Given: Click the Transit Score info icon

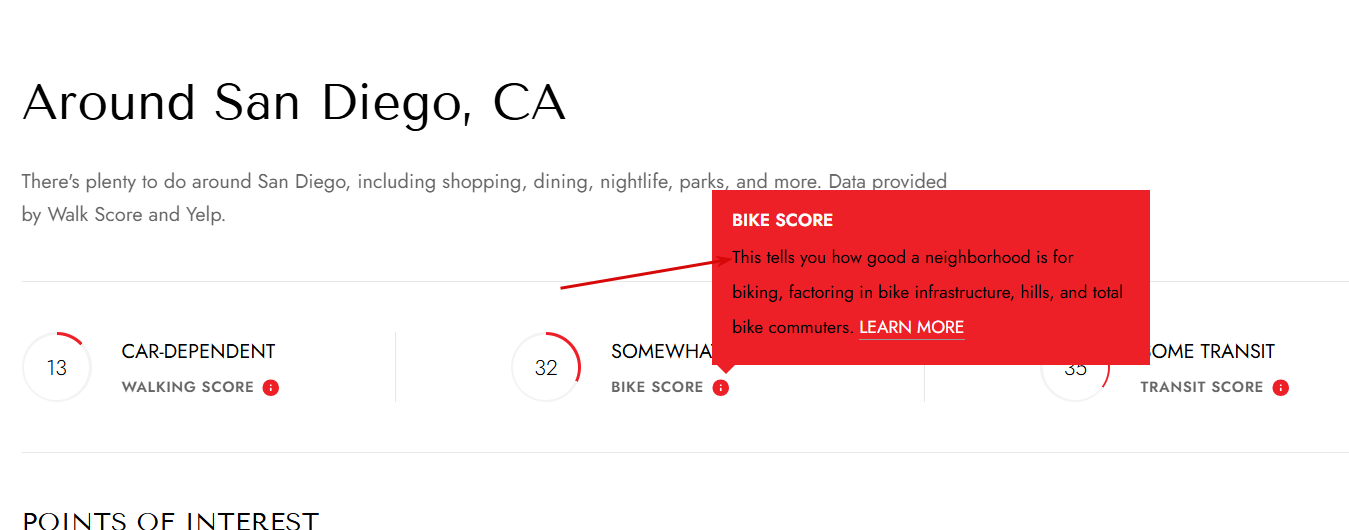Looking at the screenshot, I should 1281,388.
